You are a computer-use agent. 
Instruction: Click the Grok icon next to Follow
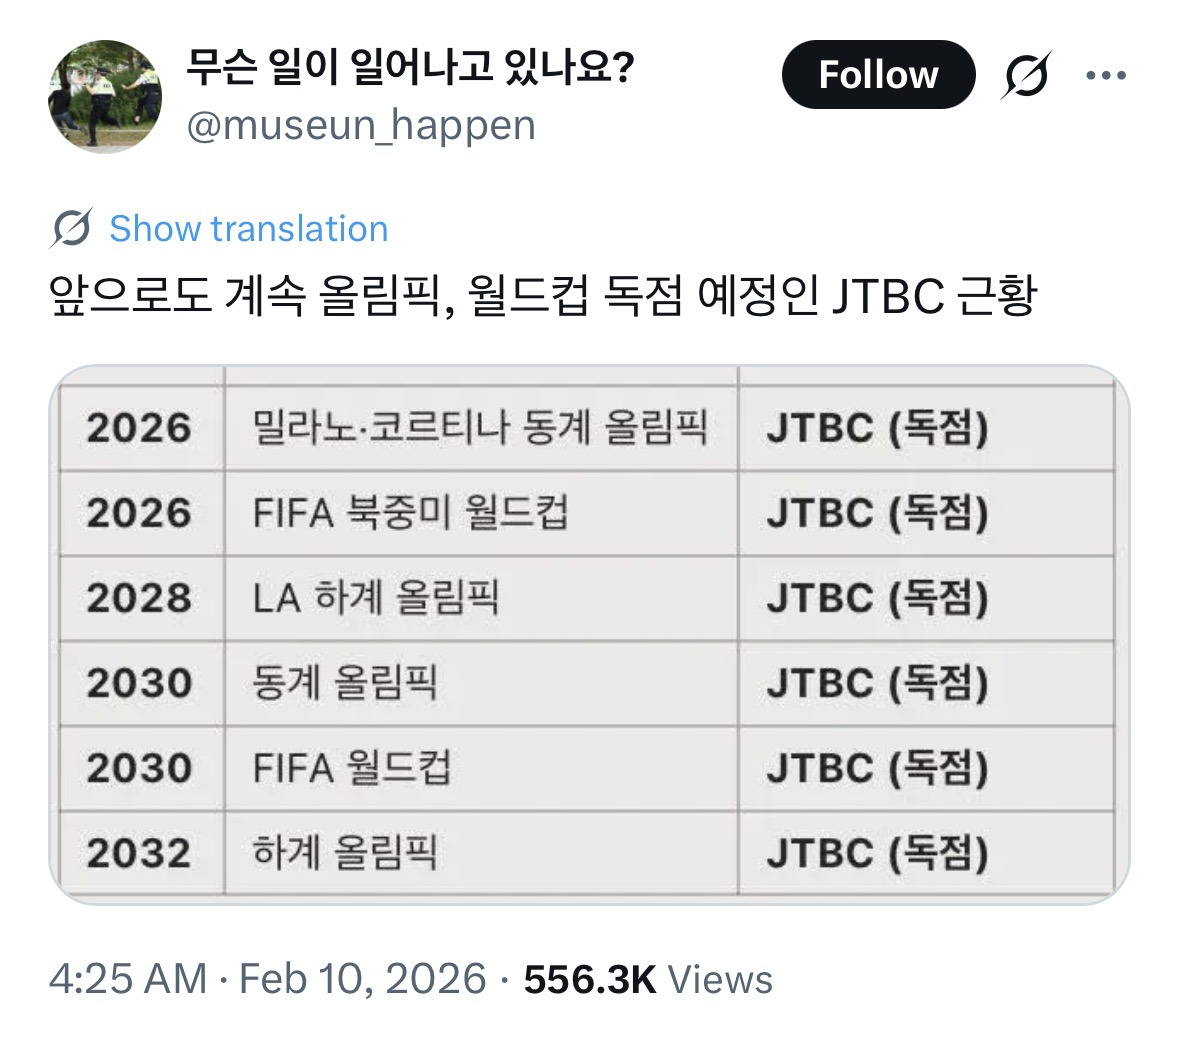tap(1026, 75)
